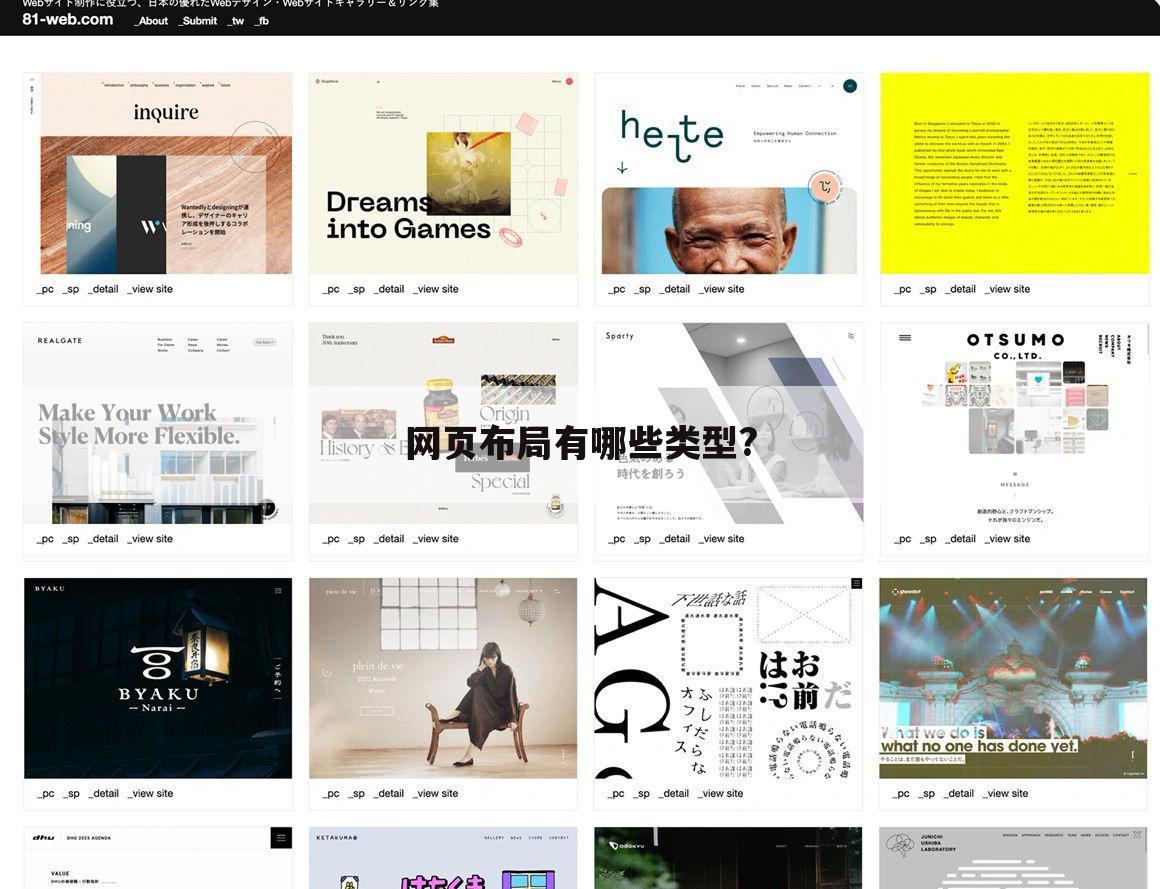Click _detail under Dreams into Games
This screenshot has height=889, width=1160.
(388, 289)
